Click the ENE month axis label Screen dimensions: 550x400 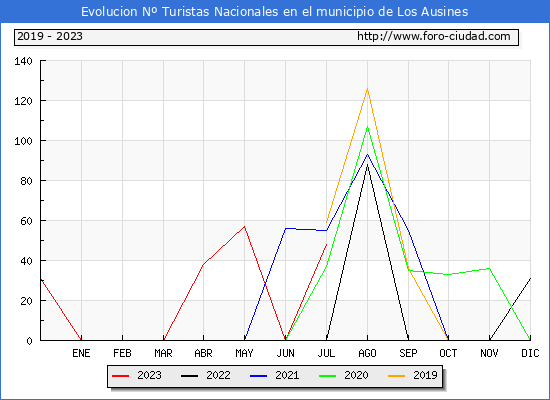81,353
